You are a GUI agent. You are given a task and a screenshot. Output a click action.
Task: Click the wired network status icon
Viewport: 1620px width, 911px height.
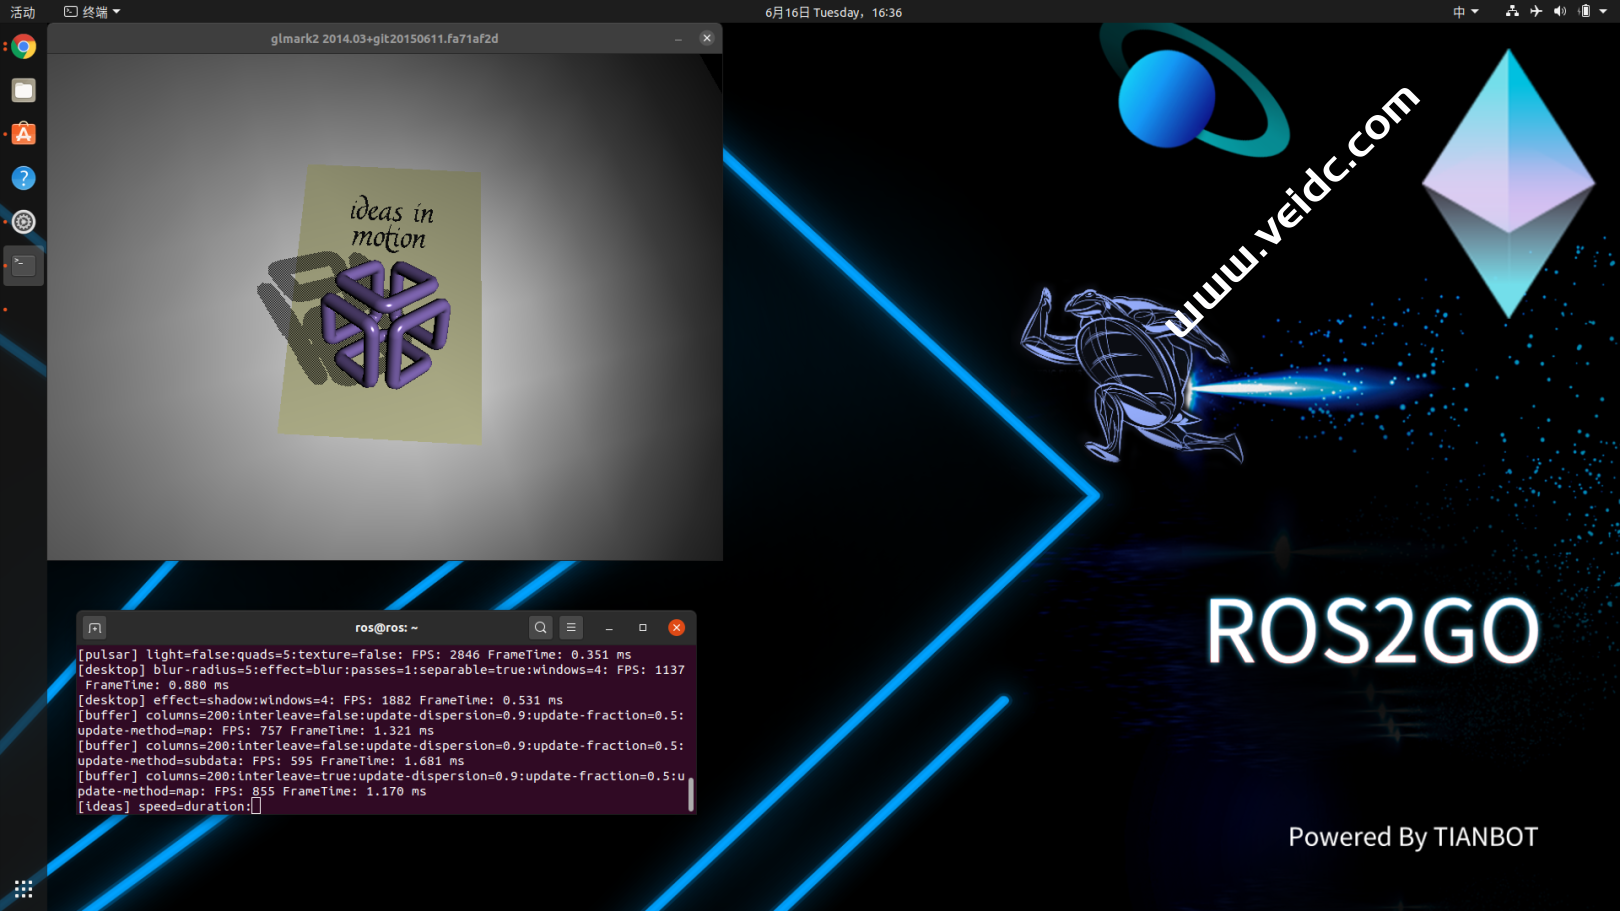[x=1511, y=12]
